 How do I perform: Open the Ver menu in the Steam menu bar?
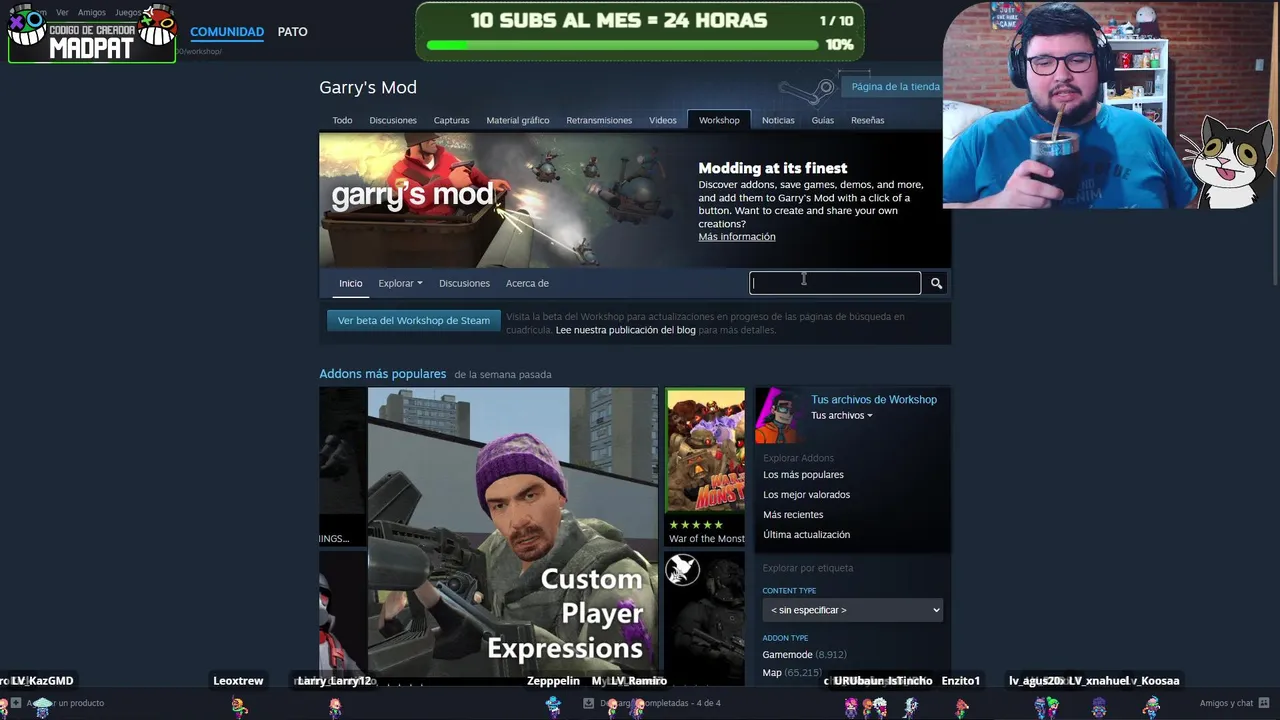62,12
